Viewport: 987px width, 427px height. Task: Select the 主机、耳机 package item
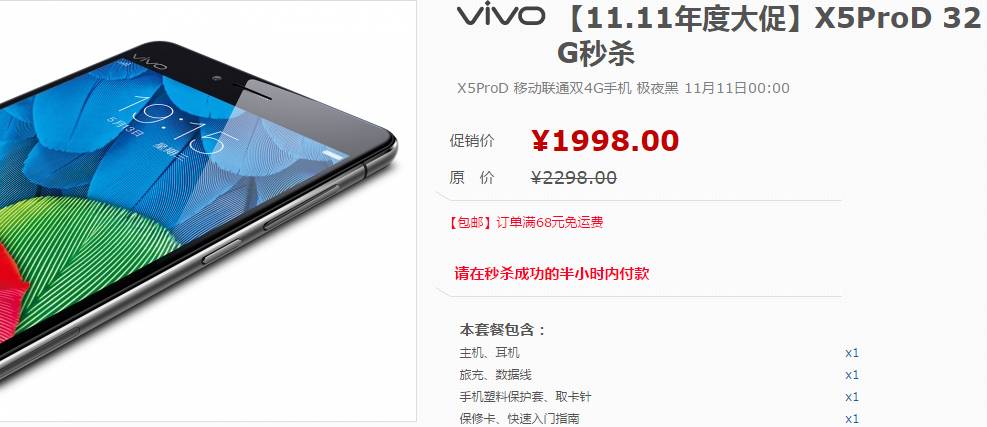click(x=490, y=353)
